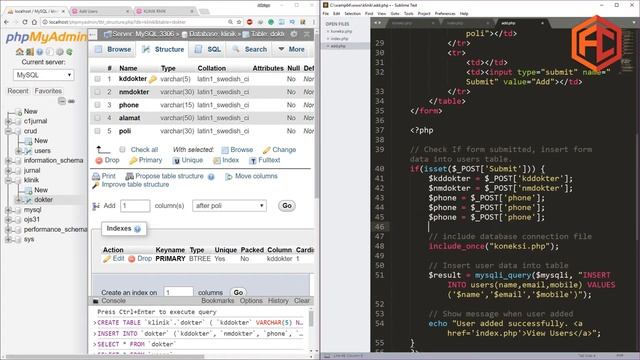The height and width of the screenshot is (360, 640).
Task: Open help icon next to Propose table structure
Action: point(211,177)
